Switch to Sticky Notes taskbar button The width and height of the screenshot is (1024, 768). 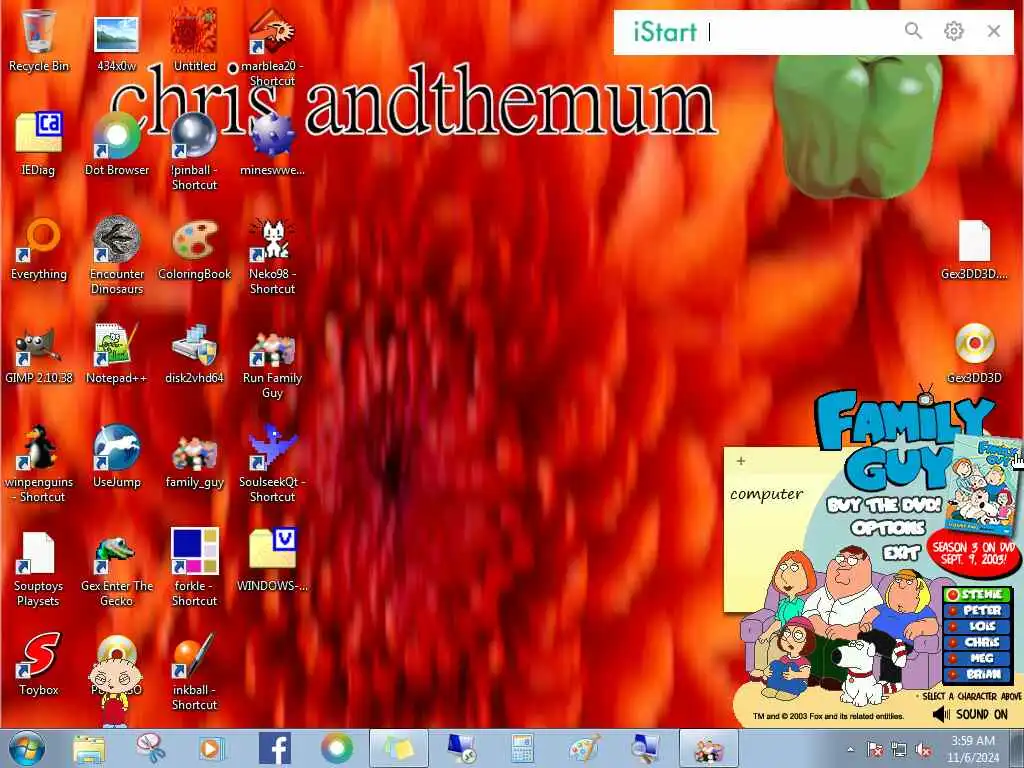399,748
